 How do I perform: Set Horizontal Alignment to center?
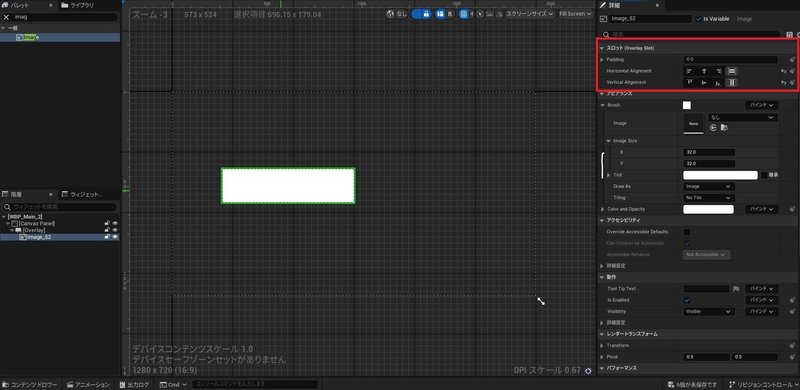[x=704, y=71]
